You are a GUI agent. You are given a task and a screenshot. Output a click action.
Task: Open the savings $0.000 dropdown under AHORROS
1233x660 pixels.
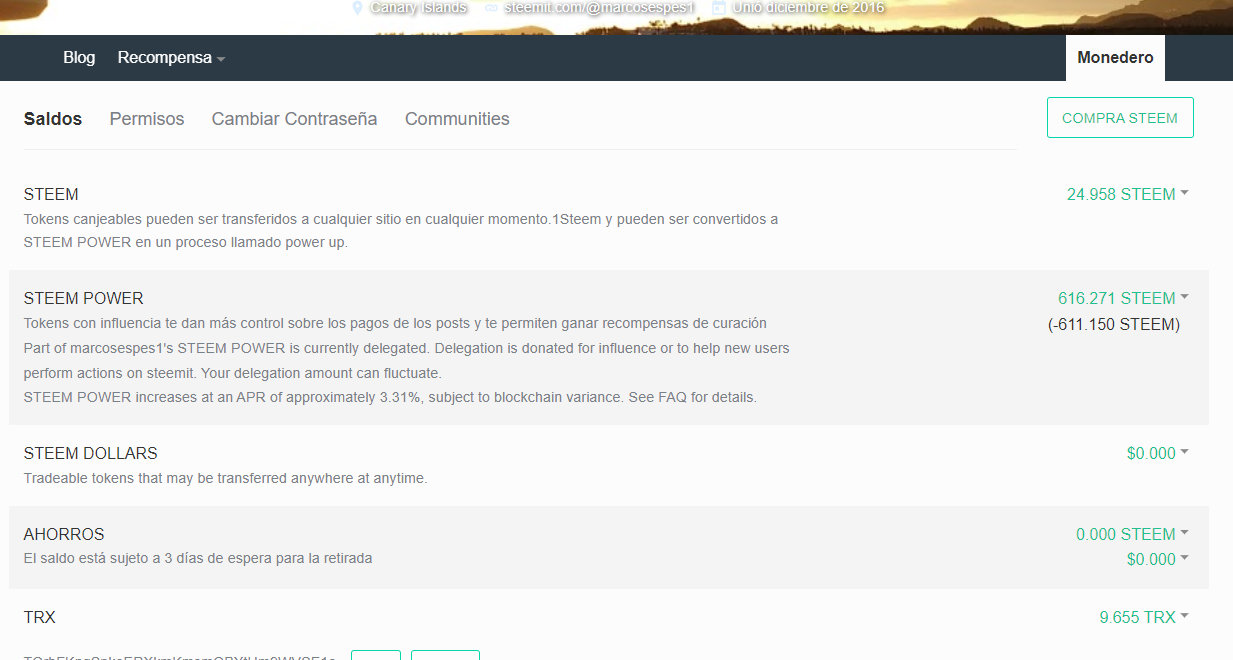(1158, 559)
